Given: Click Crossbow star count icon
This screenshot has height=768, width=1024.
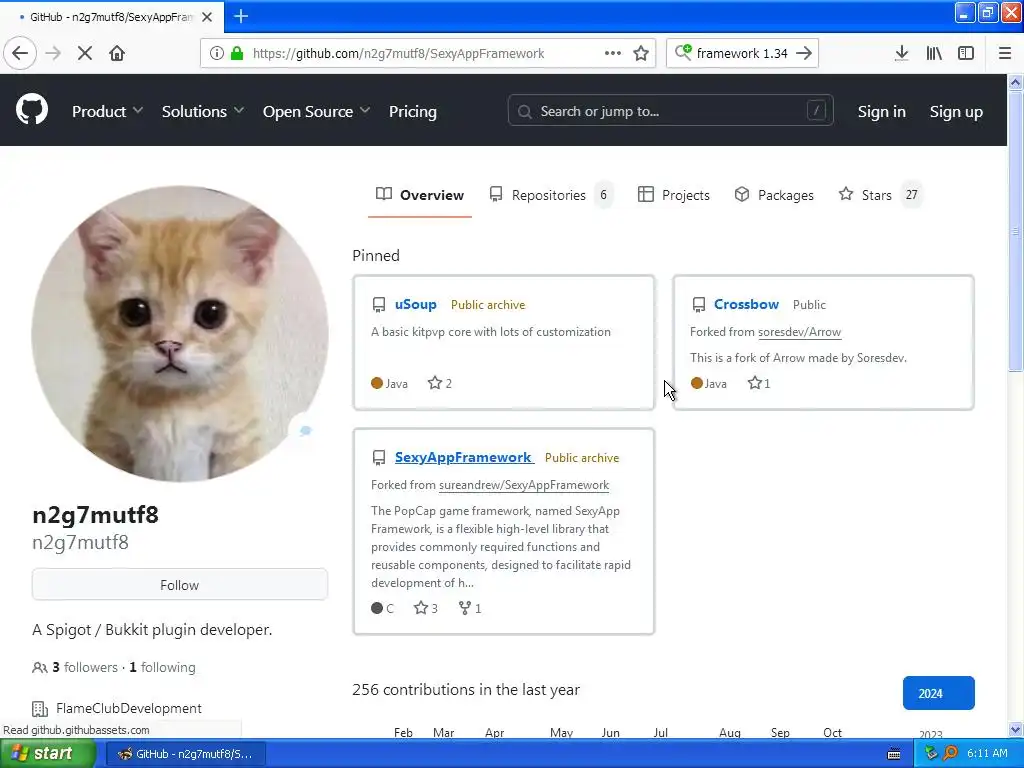Looking at the screenshot, I should pyautogui.click(x=754, y=383).
